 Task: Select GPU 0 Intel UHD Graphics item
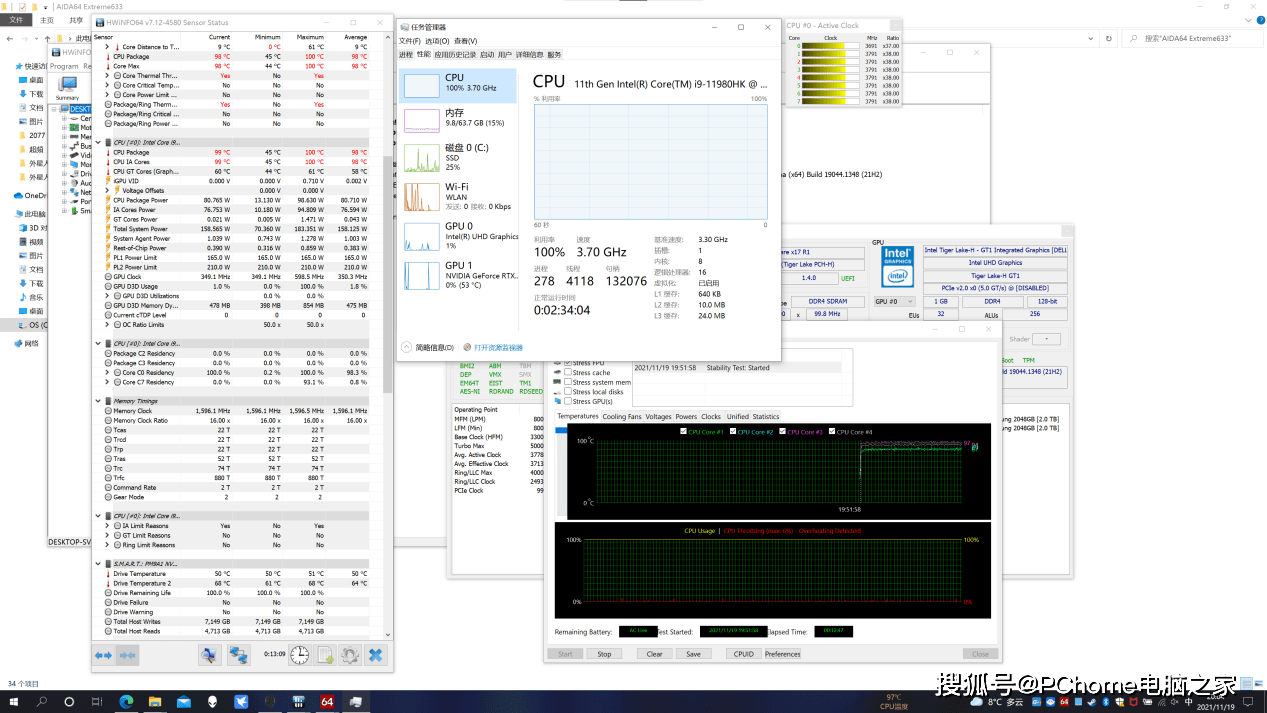coord(458,236)
